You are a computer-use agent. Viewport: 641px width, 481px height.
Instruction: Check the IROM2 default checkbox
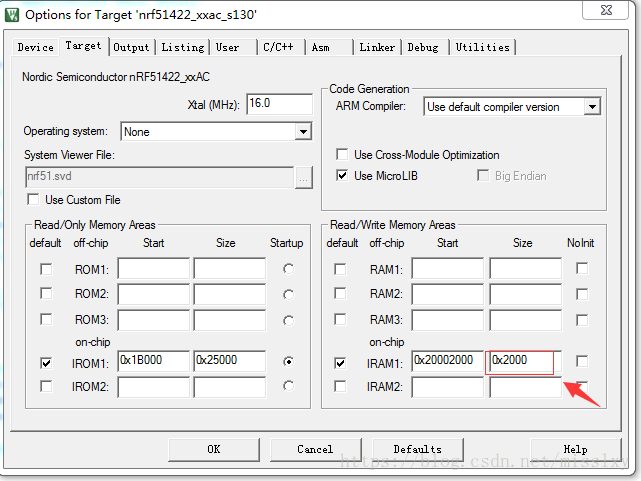click(46, 386)
